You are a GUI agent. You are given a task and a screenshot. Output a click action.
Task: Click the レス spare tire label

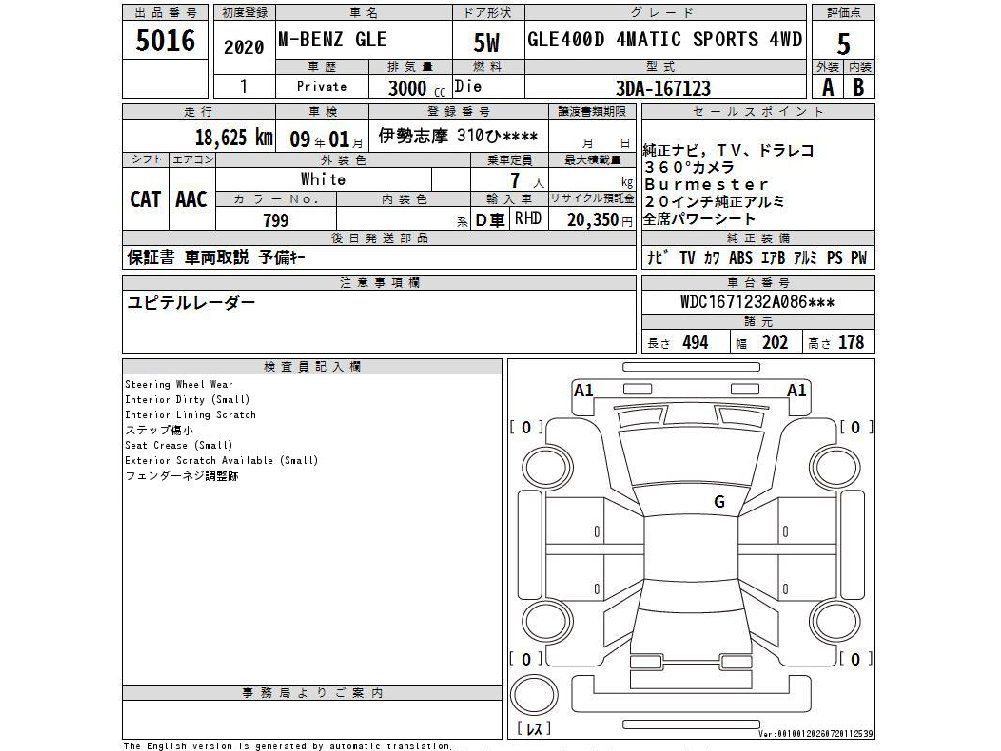pos(534,729)
